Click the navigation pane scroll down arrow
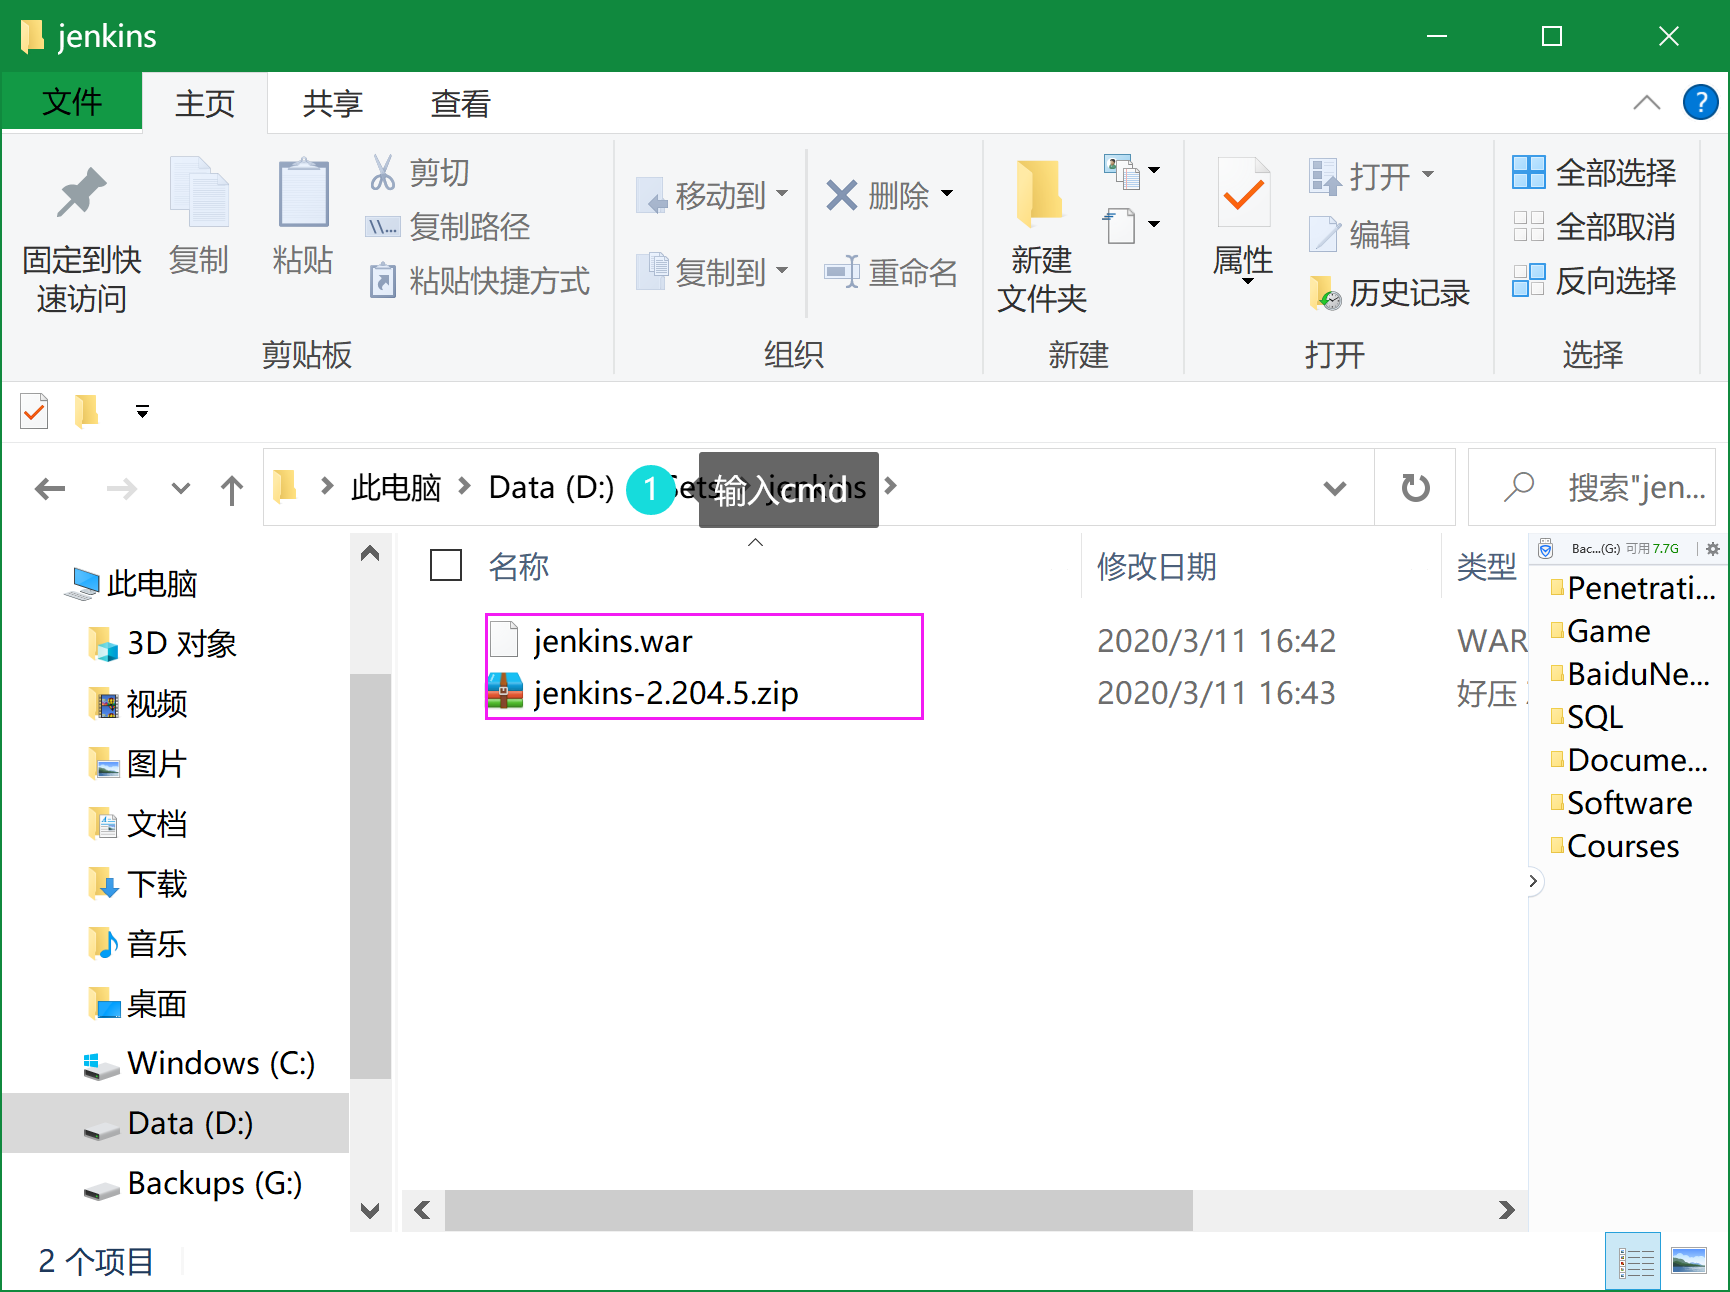 coord(370,1210)
